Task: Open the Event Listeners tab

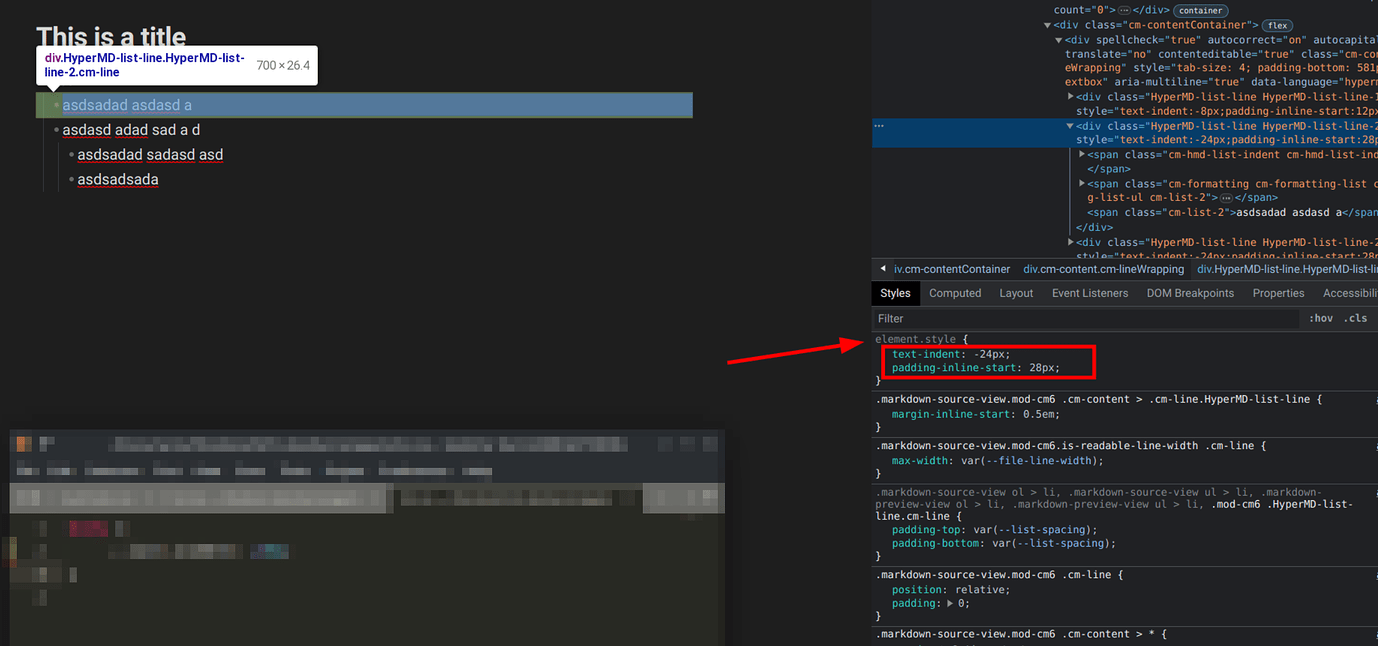Action: coord(1090,292)
